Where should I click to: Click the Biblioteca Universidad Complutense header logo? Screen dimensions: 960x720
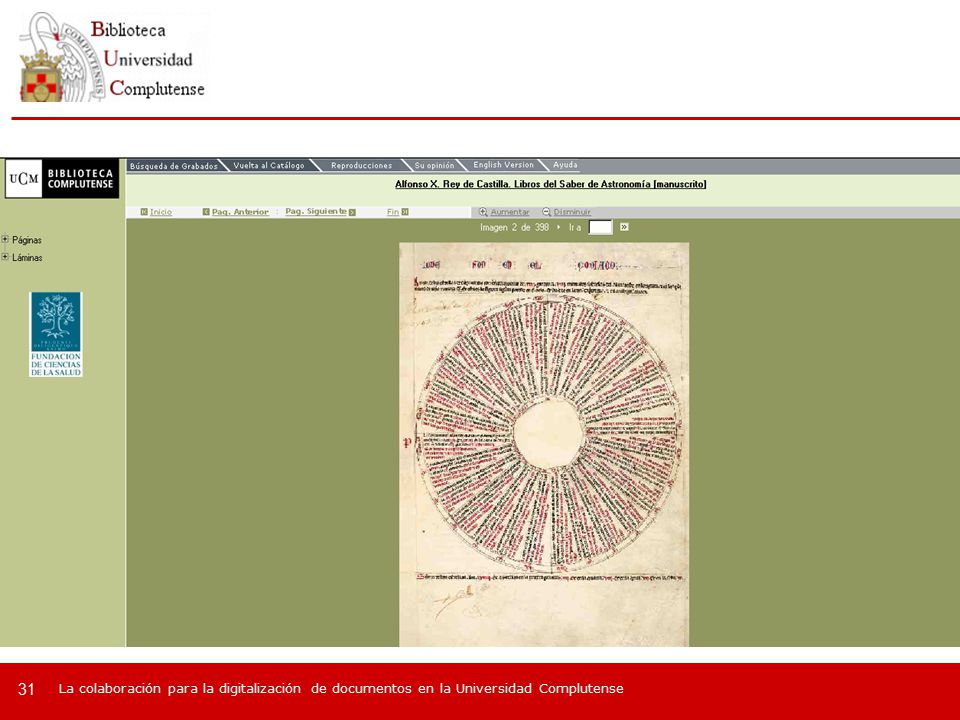[113, 58]
